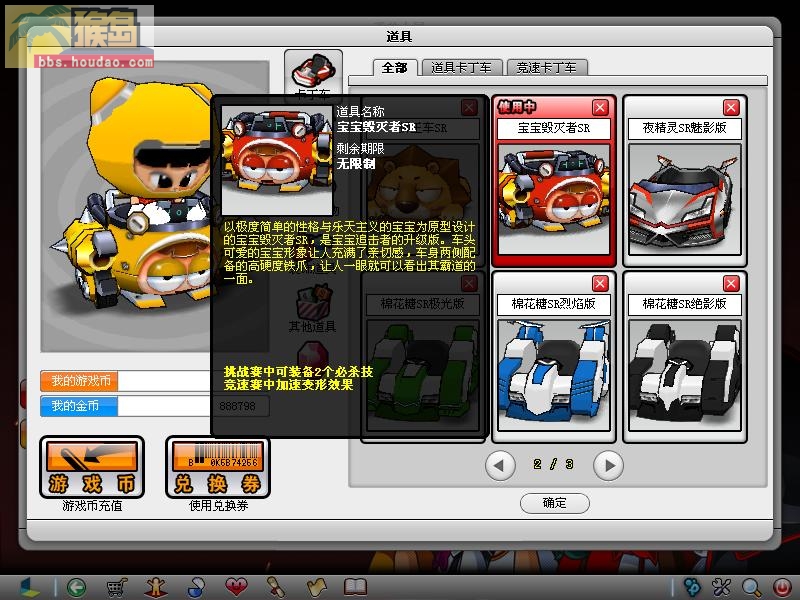Open the red heart icon in bottom bar
The height and width of the screenshot is (600, 800).
(x=236, y=587)
